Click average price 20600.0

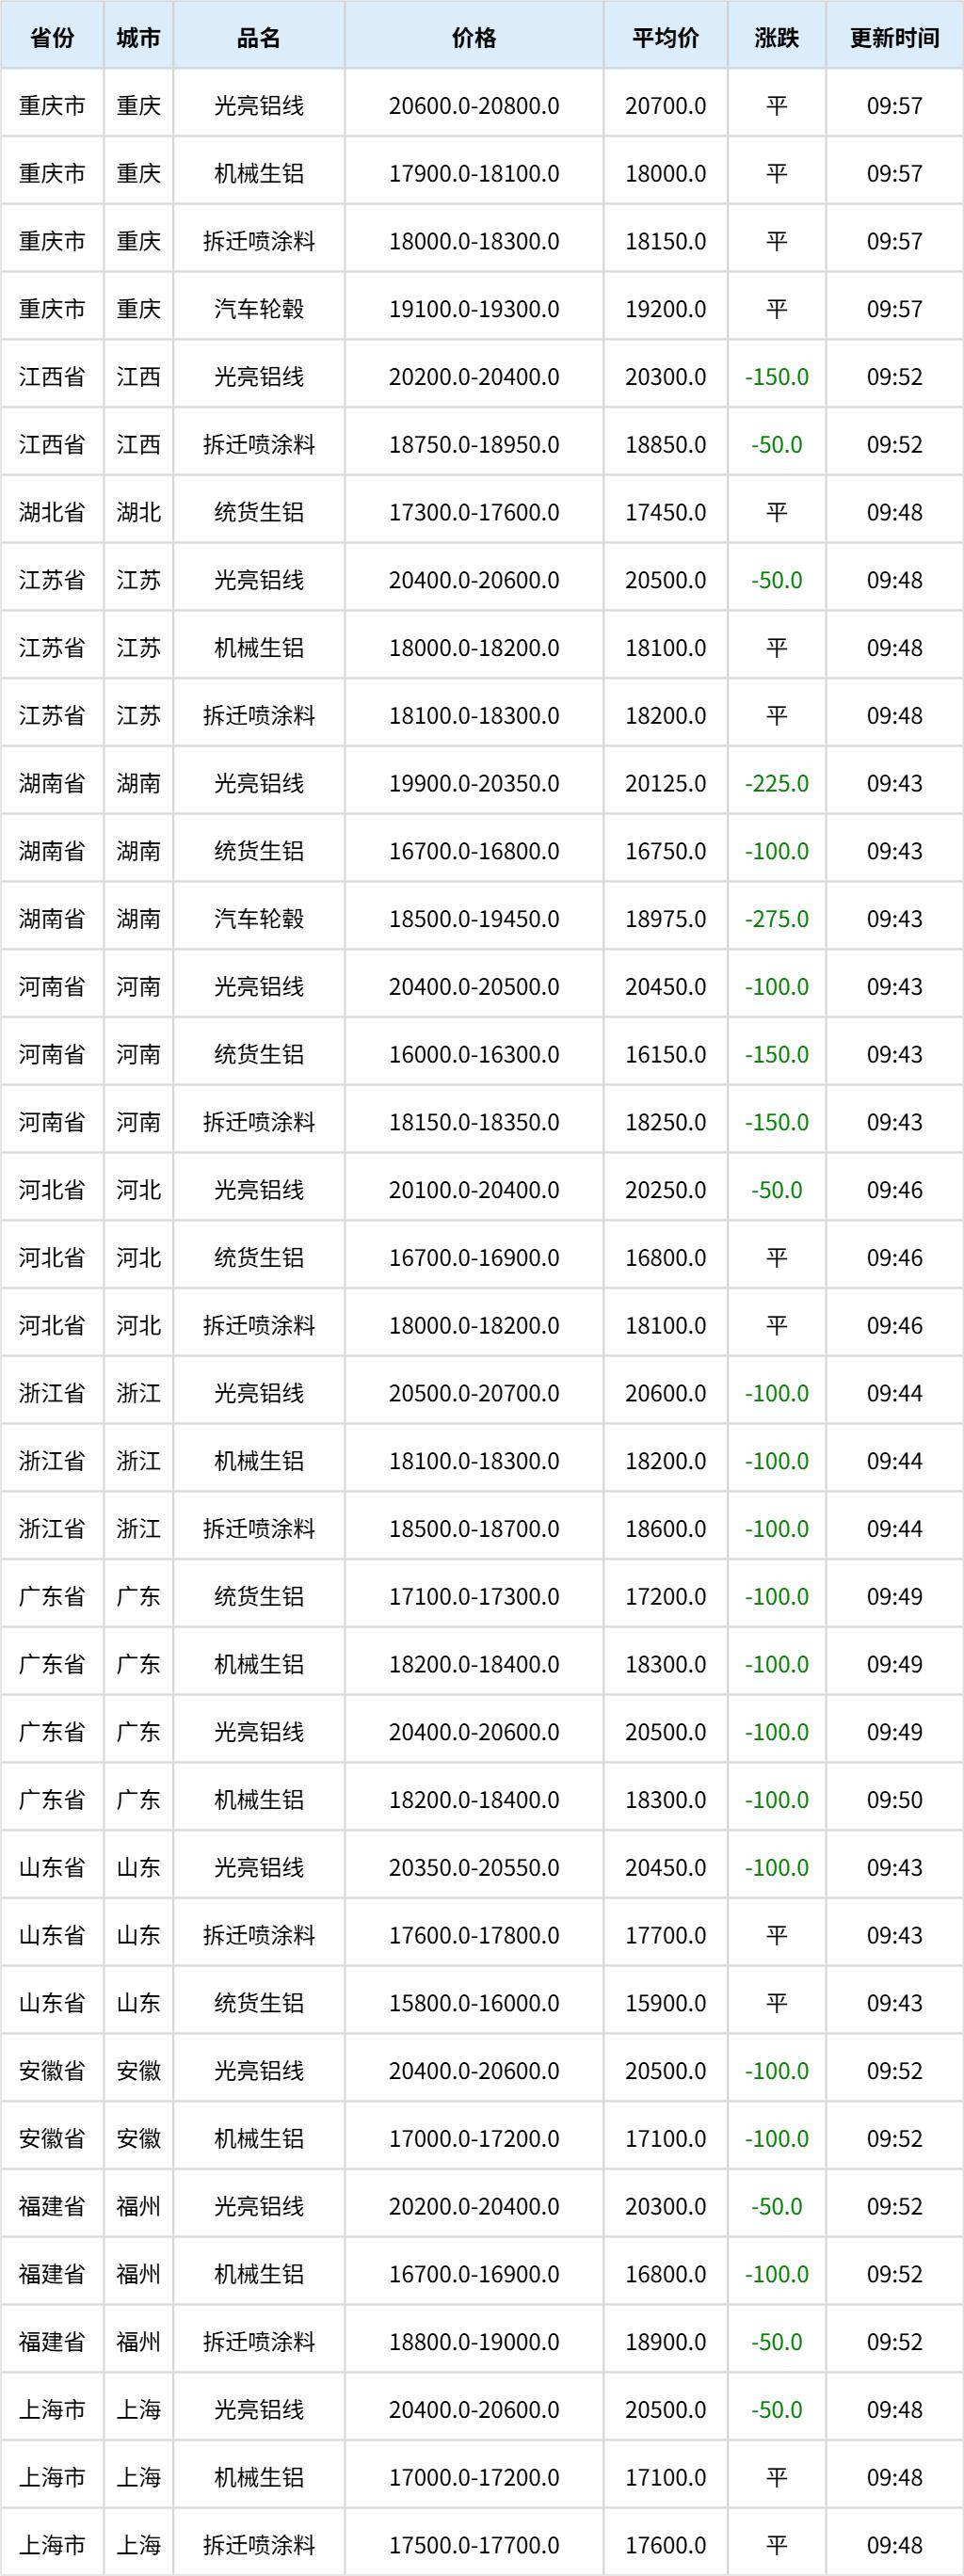point(666,1393)
